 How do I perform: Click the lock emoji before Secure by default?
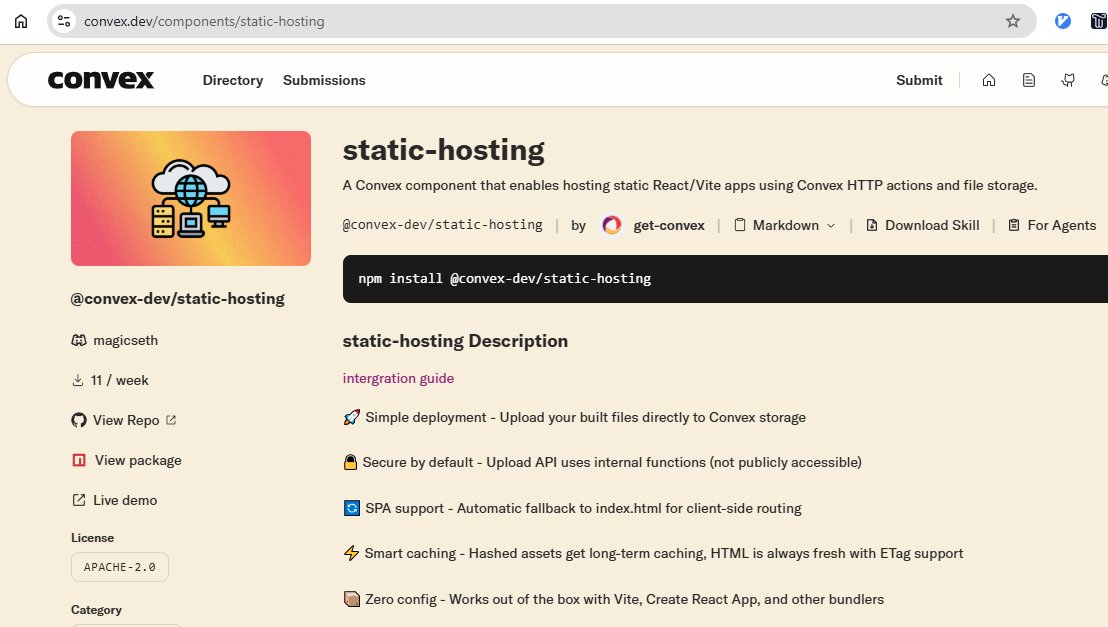[350, 462]
